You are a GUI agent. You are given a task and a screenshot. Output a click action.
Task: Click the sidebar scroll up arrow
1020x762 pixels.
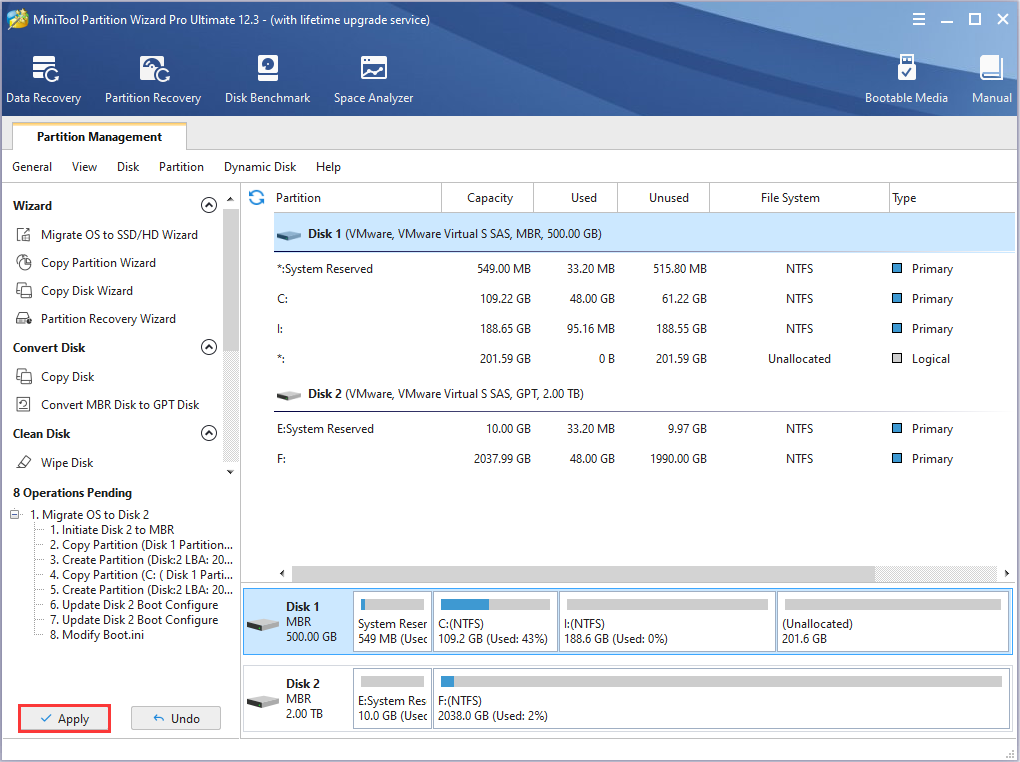[230, 199]
